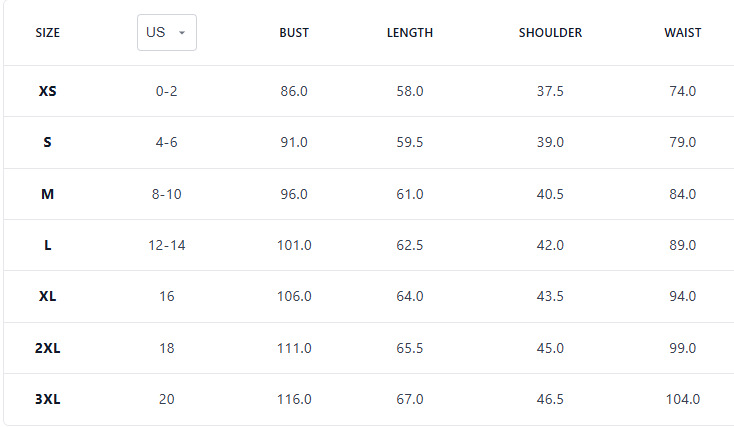
Task: Select the XS size row label
Action: click(47, 91)
